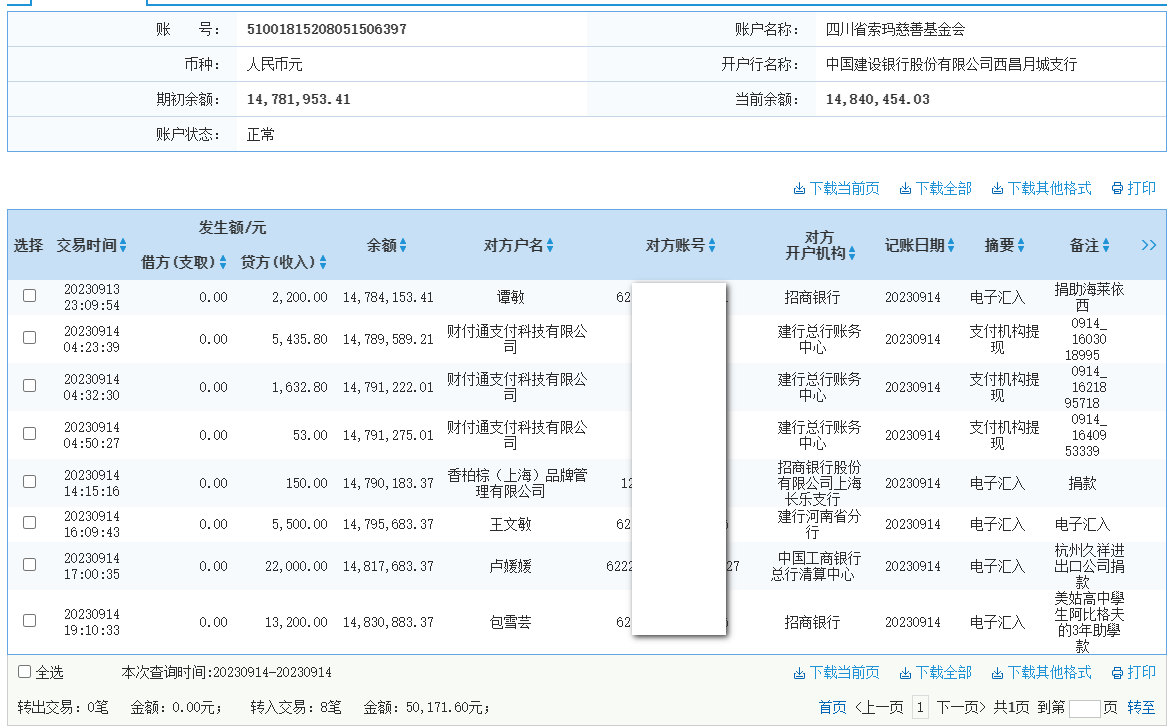Select checkbox for 53.00 transaction row

click(30, 434)
